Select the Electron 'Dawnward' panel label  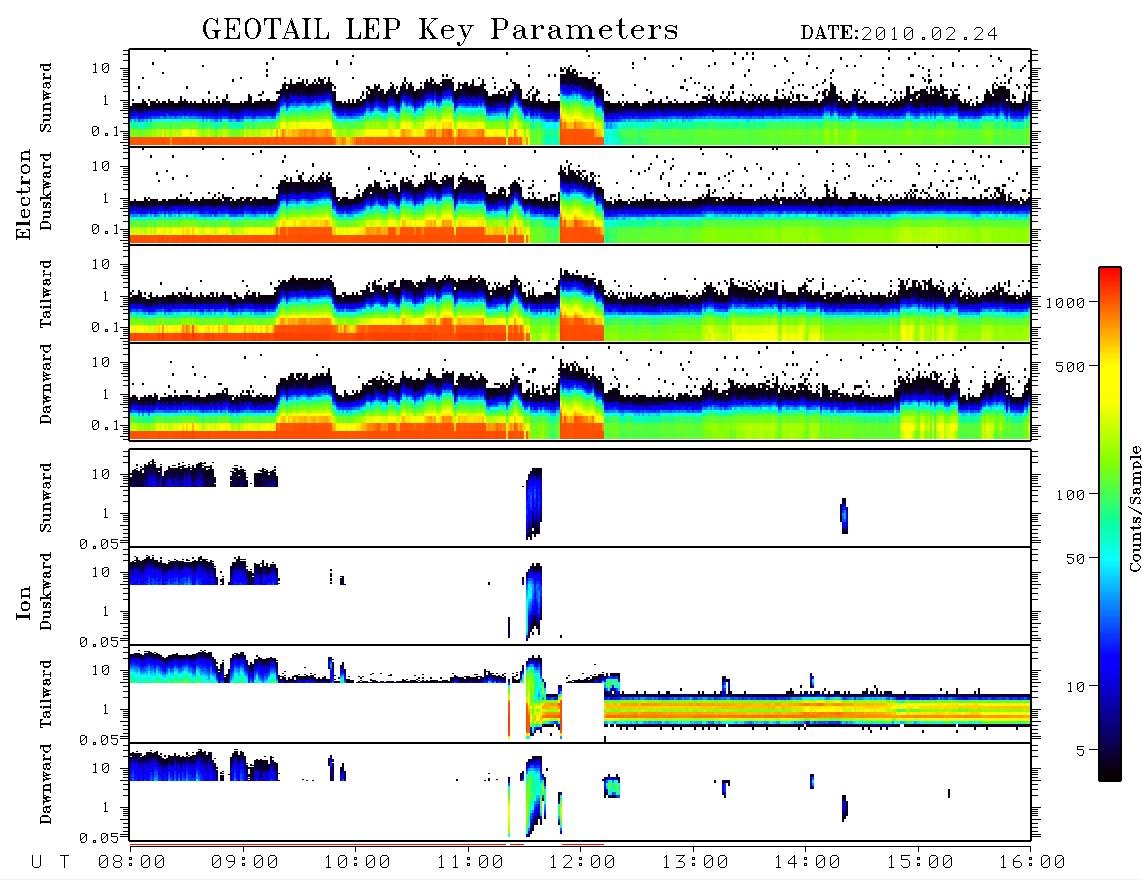click(x=46, y=384)
